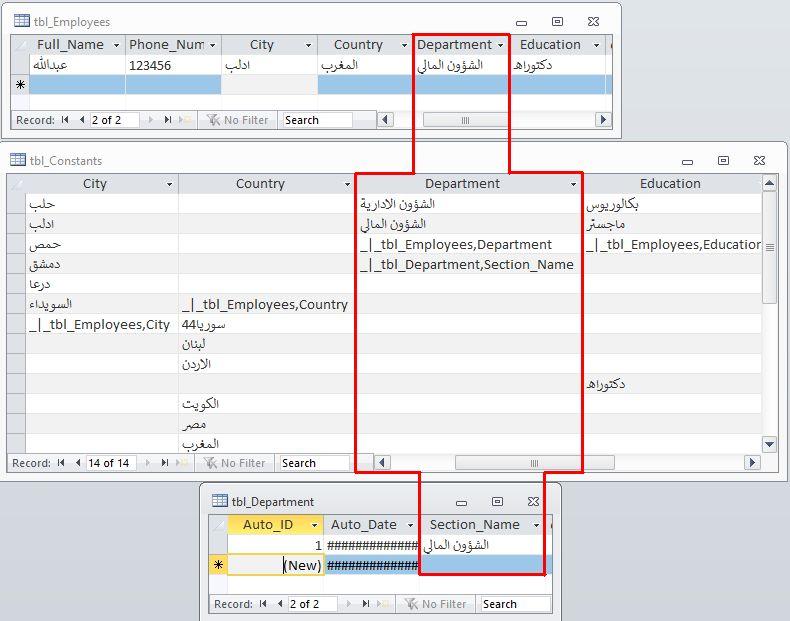The height and width of the screenshot is (621, 790).
Task: Click Search box in tbl_Employees
Action: [316, 120]
